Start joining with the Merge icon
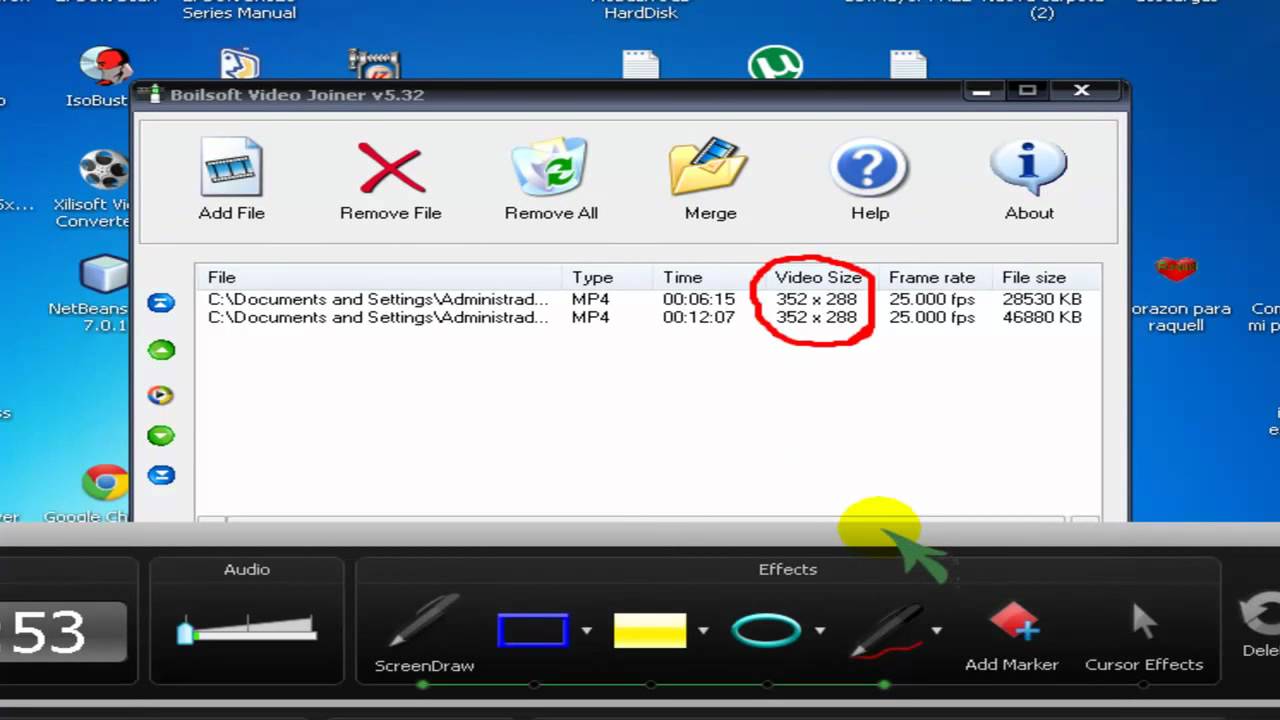The height and width of the screenshot is (720, 1280). coord(710,167)
